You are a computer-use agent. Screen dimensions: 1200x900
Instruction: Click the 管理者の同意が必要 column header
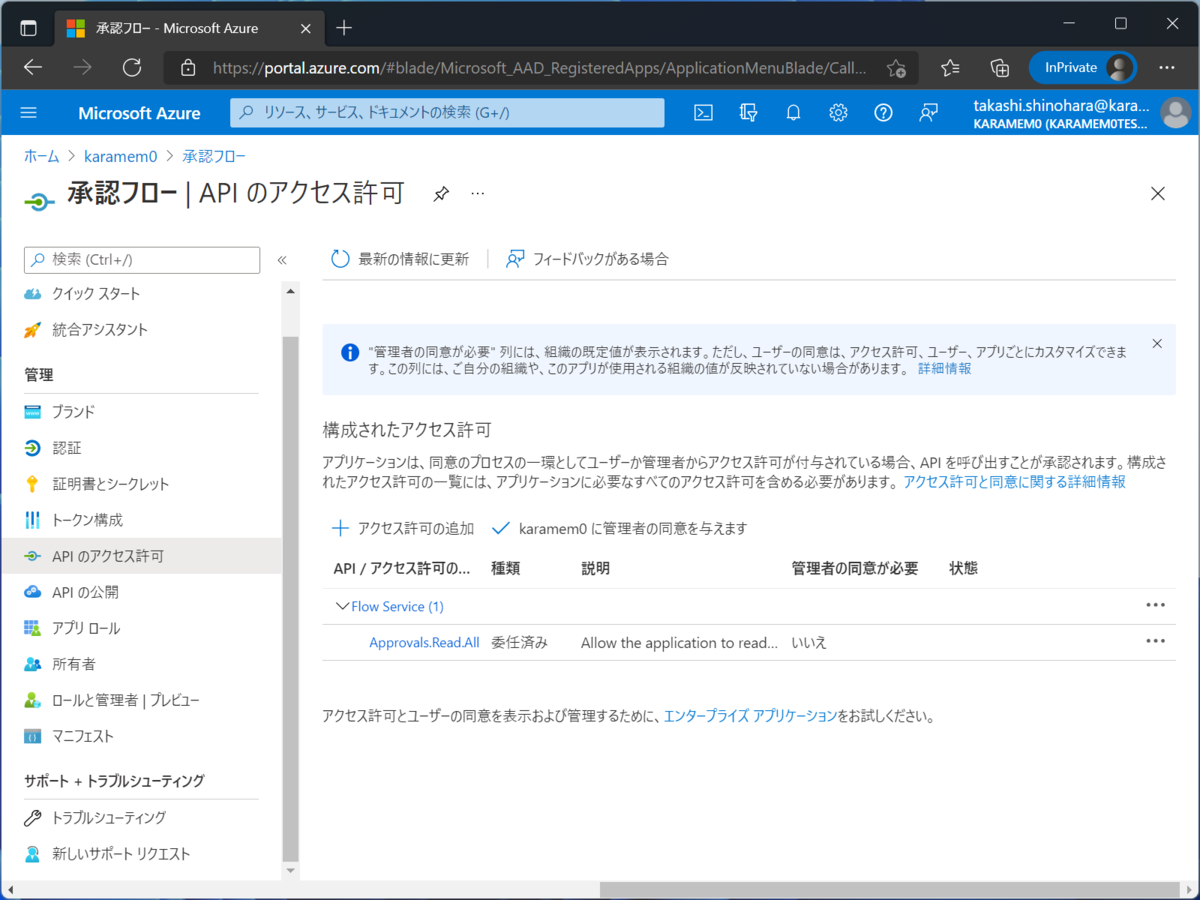click(x=855, y=568)
